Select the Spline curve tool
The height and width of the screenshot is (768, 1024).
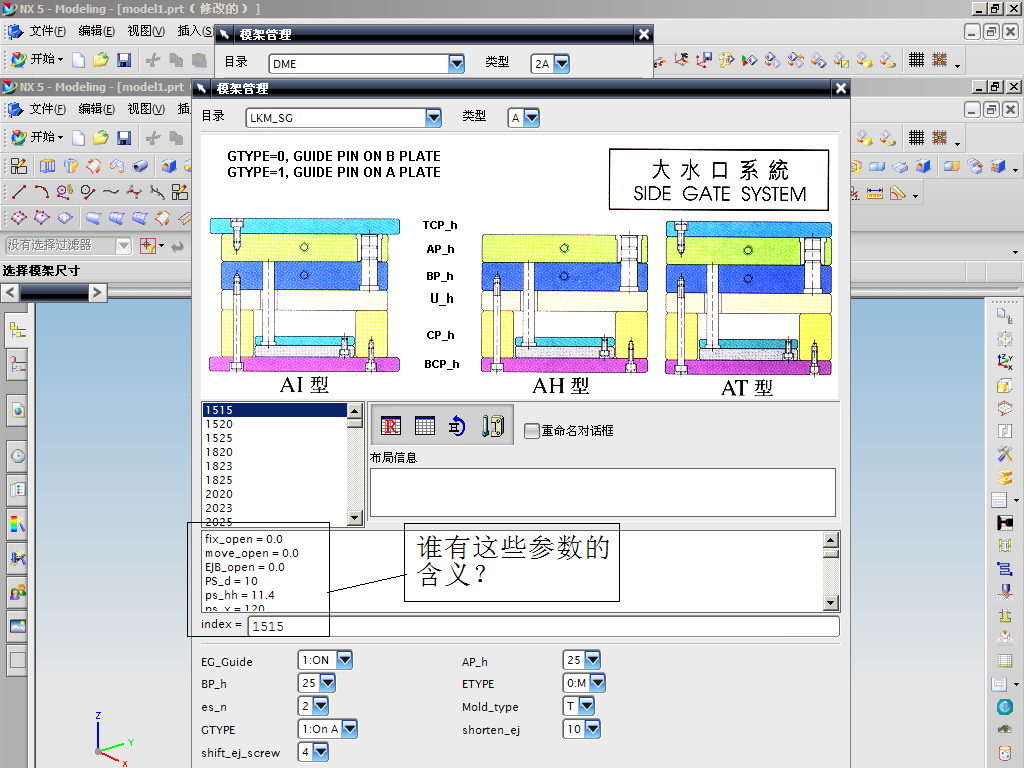coord(111,192)
